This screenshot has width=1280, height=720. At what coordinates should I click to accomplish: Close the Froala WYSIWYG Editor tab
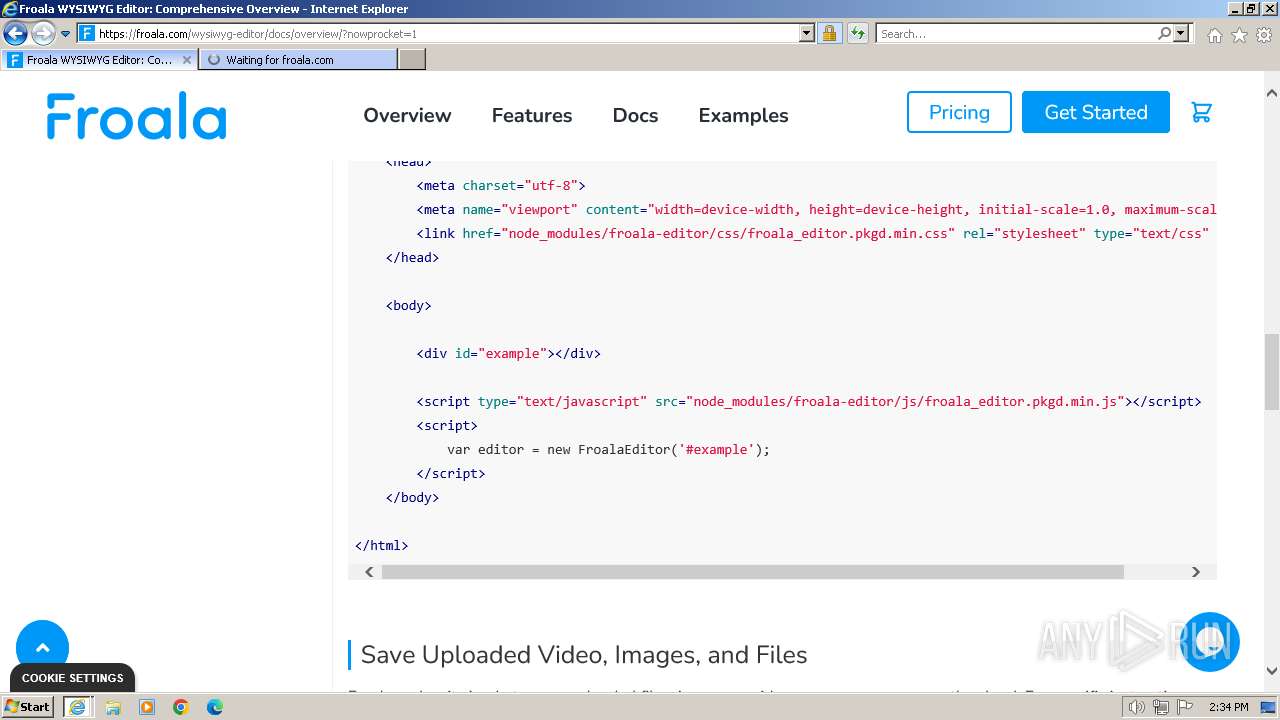coord(187,60)
